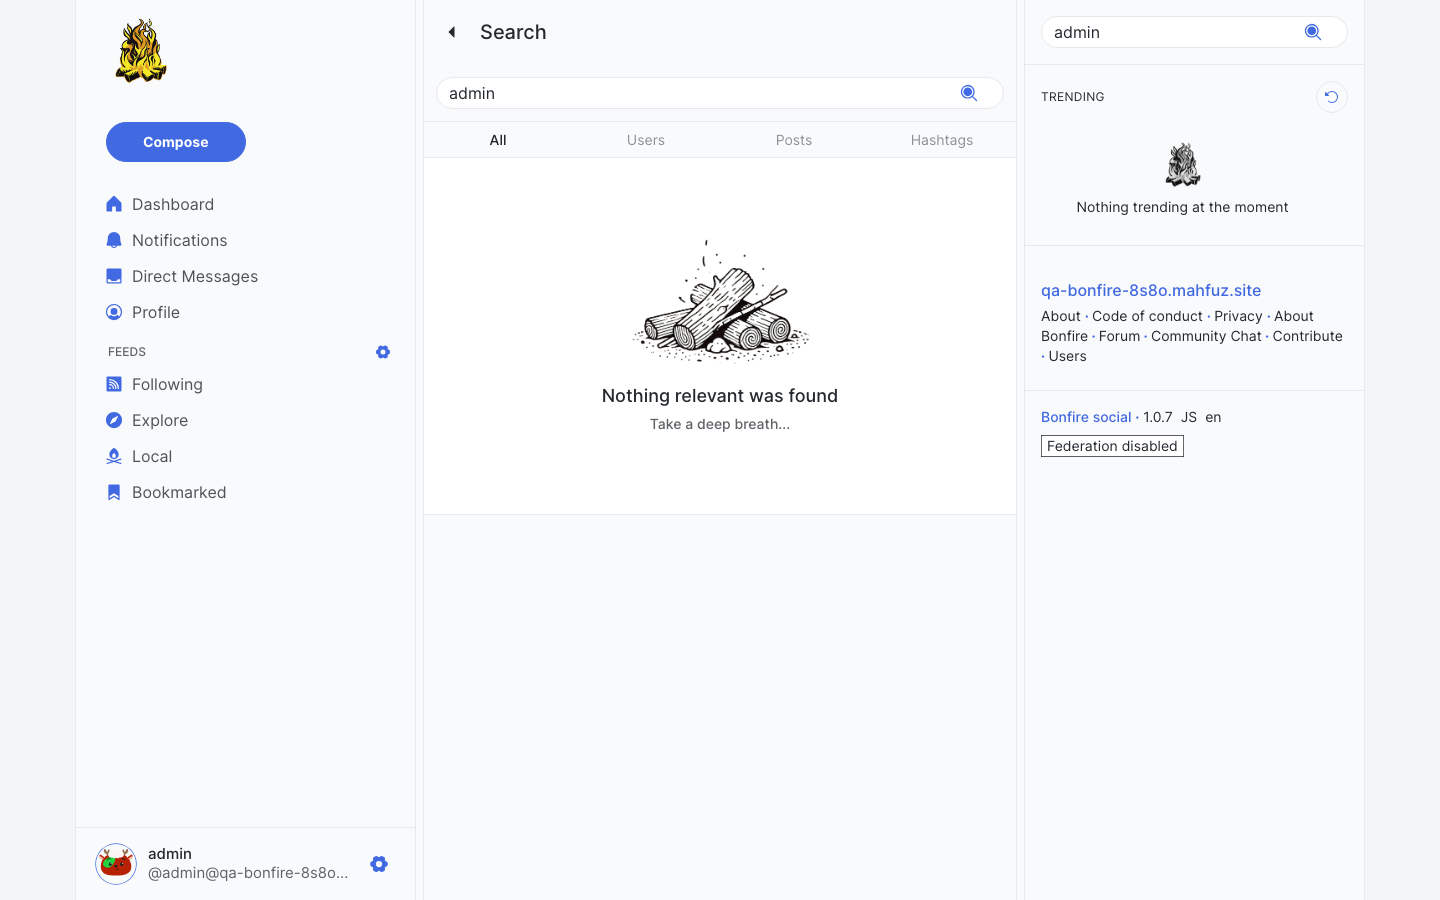Click the Federation disabled badge
1440x900 pixels.
point(1112,446)
